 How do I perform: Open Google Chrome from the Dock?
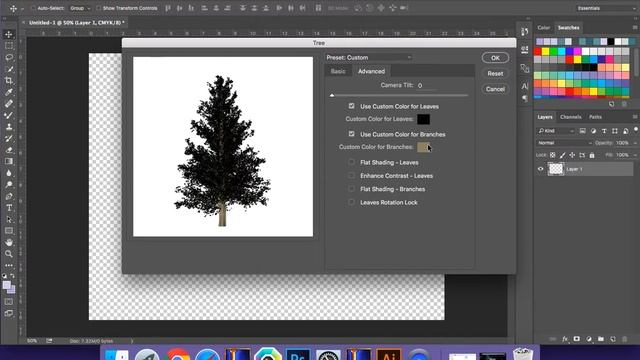178,354
